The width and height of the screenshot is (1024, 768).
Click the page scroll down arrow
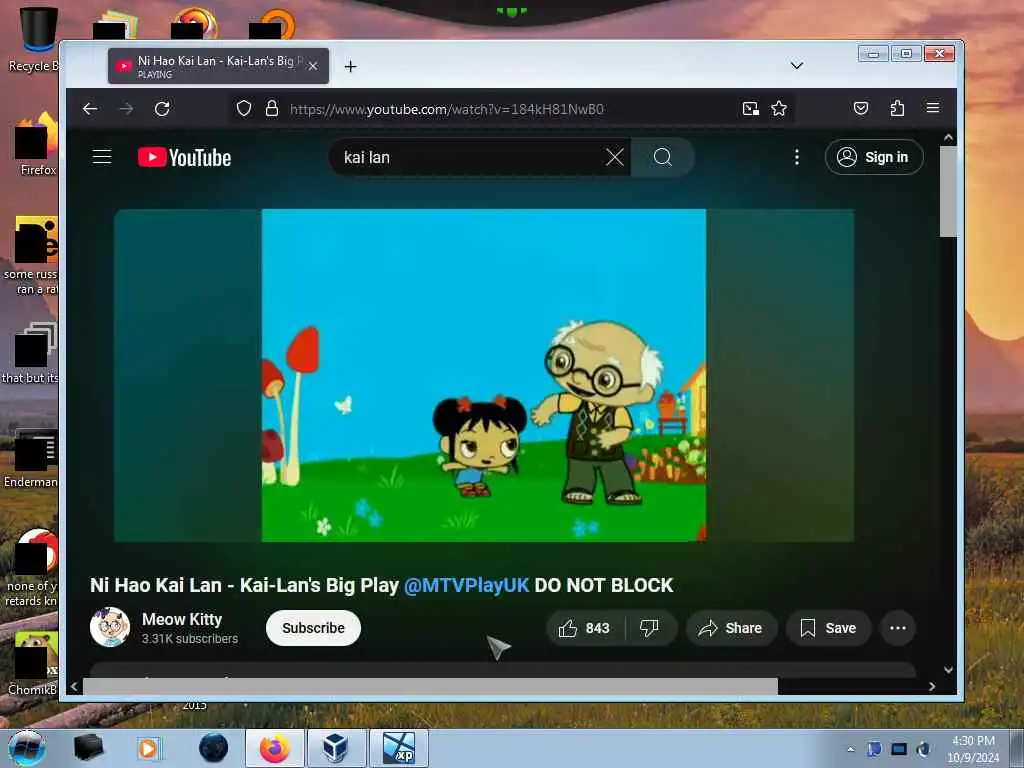click(948, 670)
